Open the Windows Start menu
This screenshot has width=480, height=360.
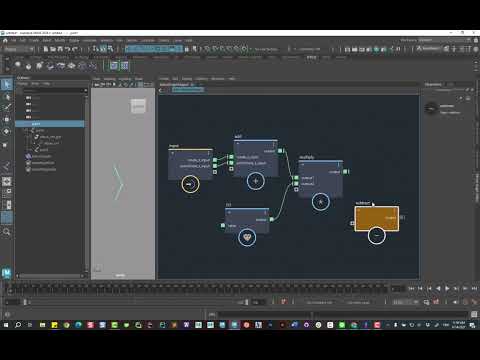pyautogui.click(x=6, y=324)
